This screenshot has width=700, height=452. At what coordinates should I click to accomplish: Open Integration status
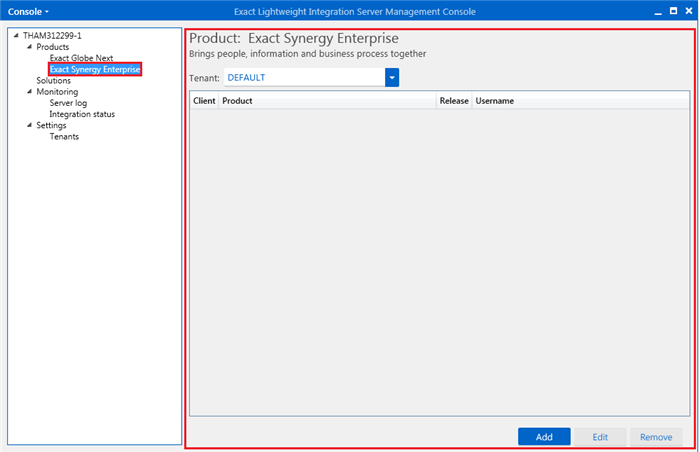pos(82,114)
